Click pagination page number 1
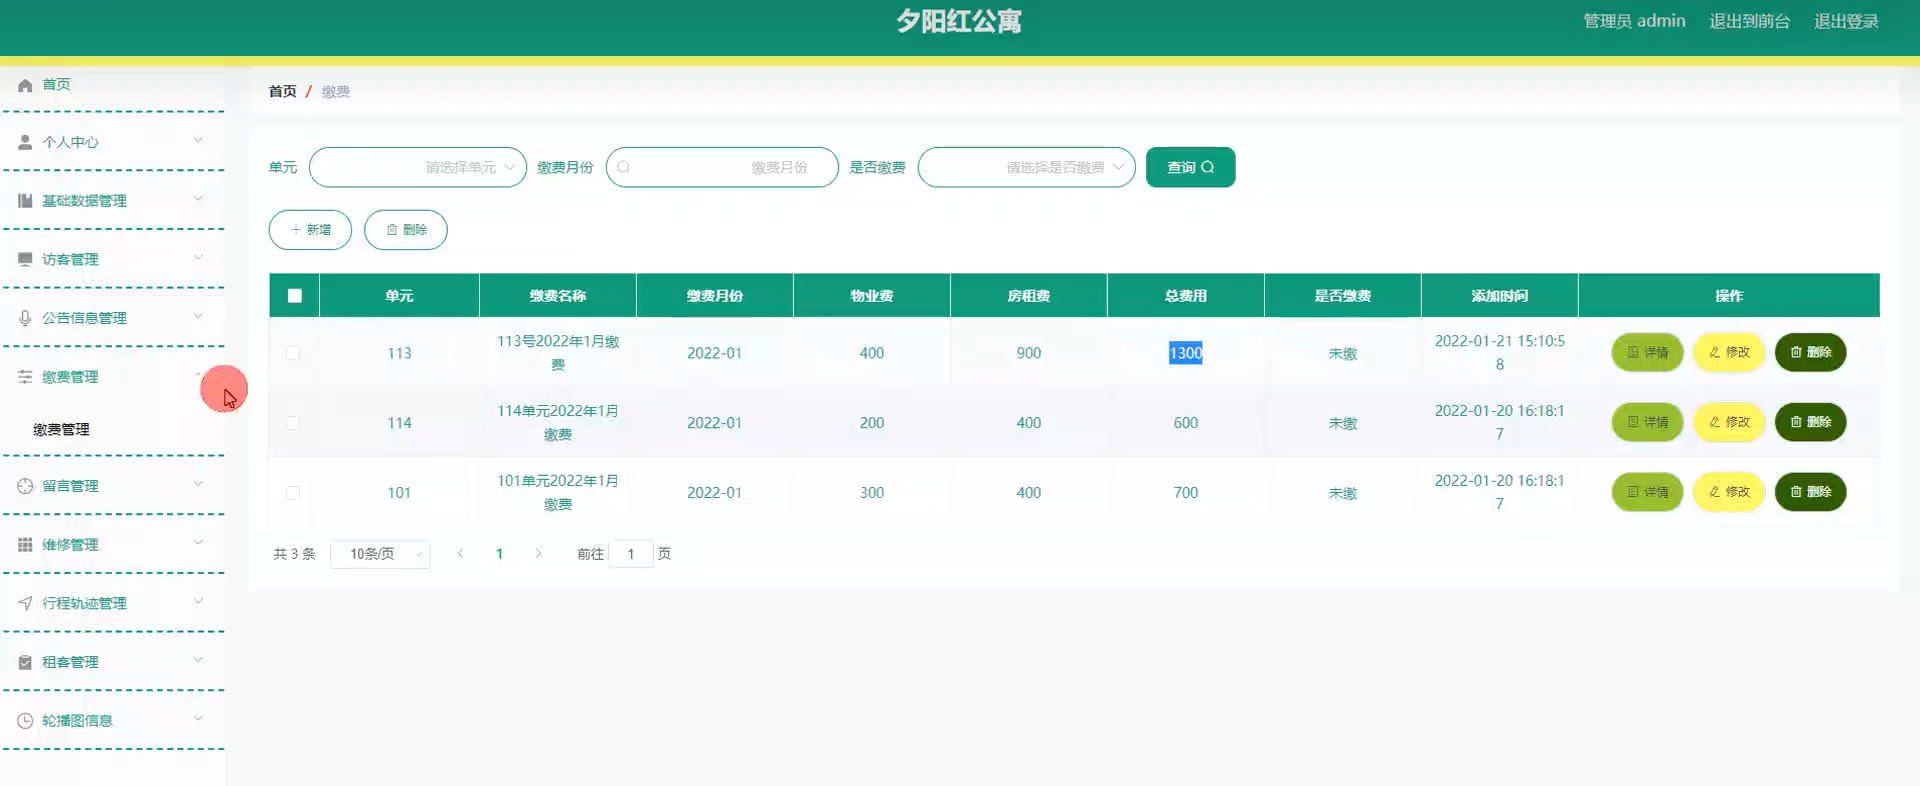Viewport: 1920px width, 786px height. click(499, 554)
